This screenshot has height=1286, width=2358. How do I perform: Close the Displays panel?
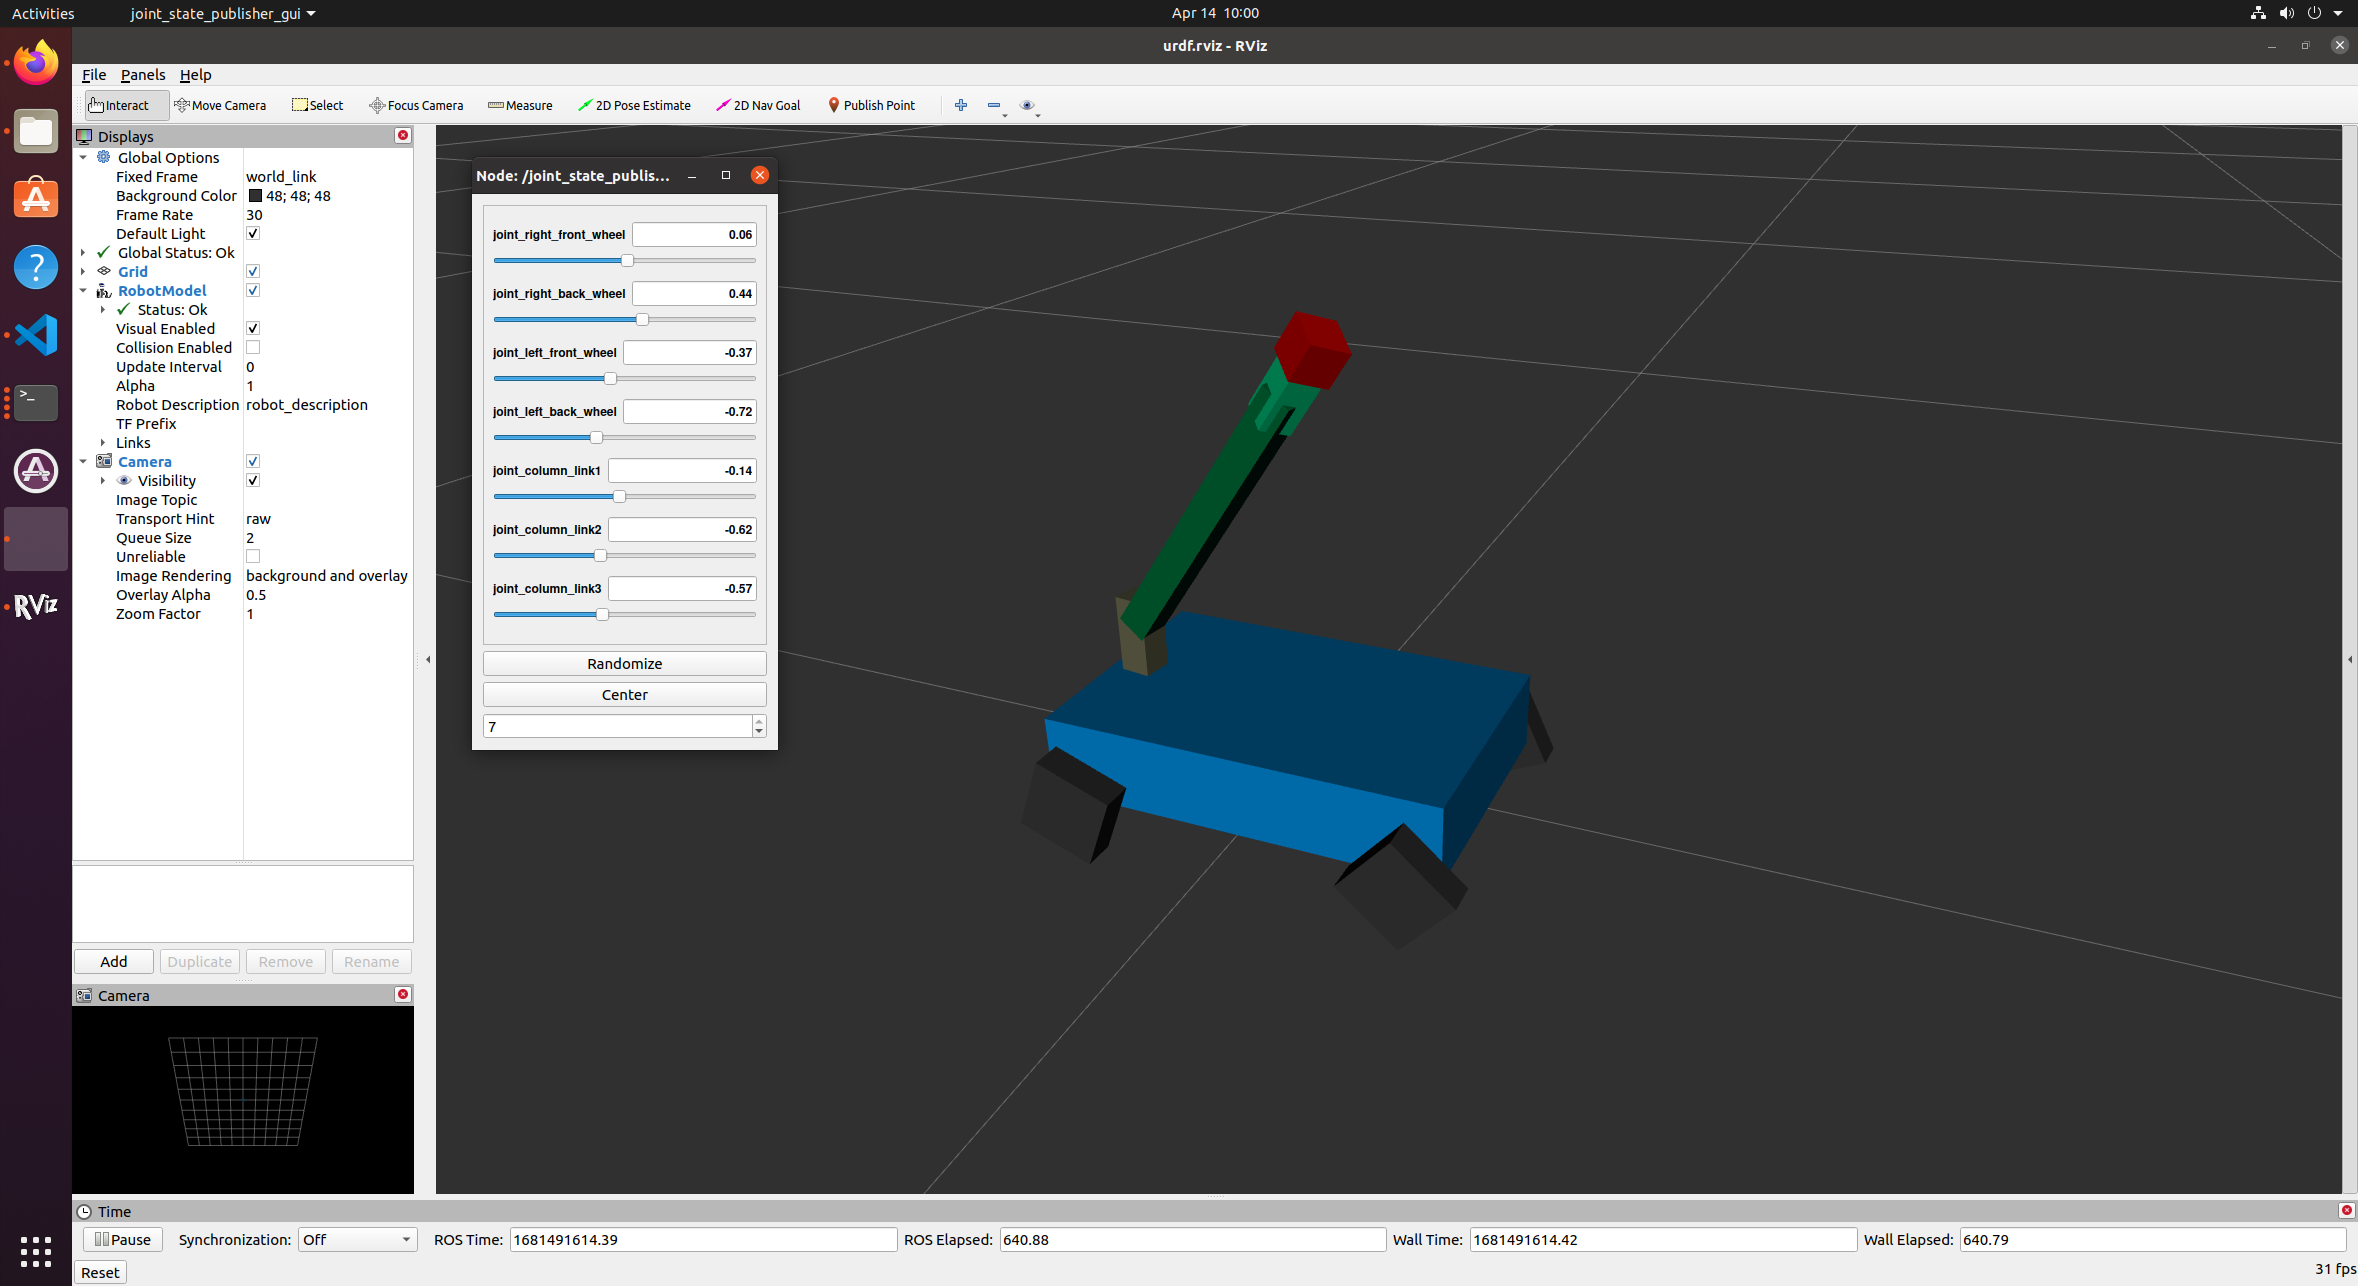coord(403,135)
